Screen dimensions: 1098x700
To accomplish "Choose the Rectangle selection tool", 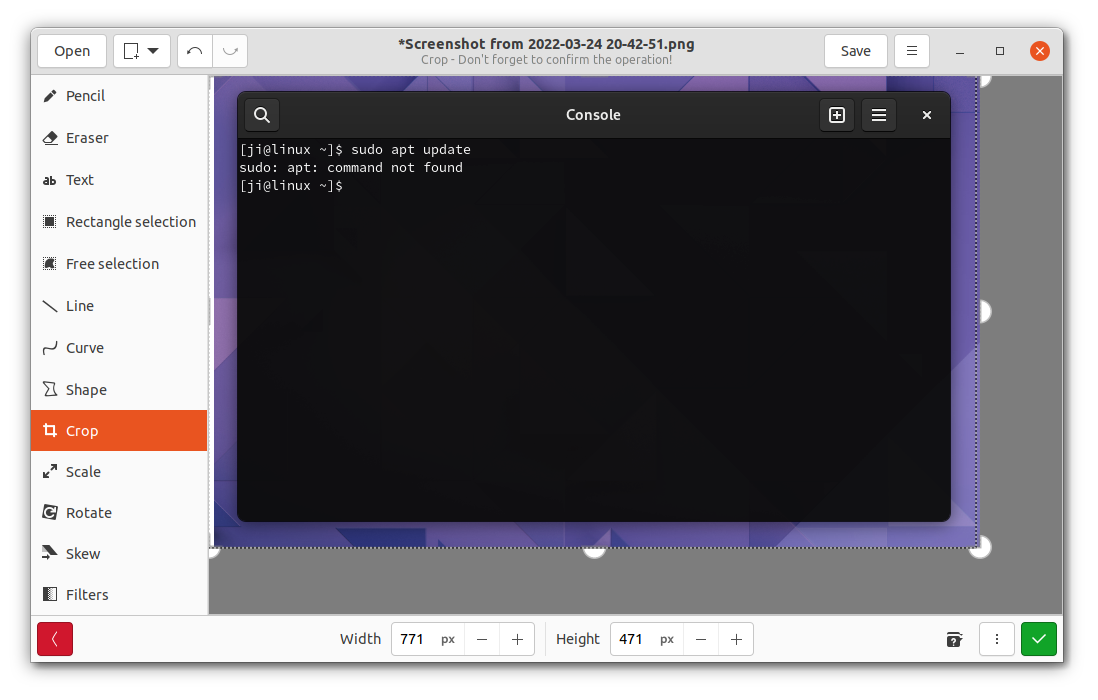I will (x=131, y=221).
